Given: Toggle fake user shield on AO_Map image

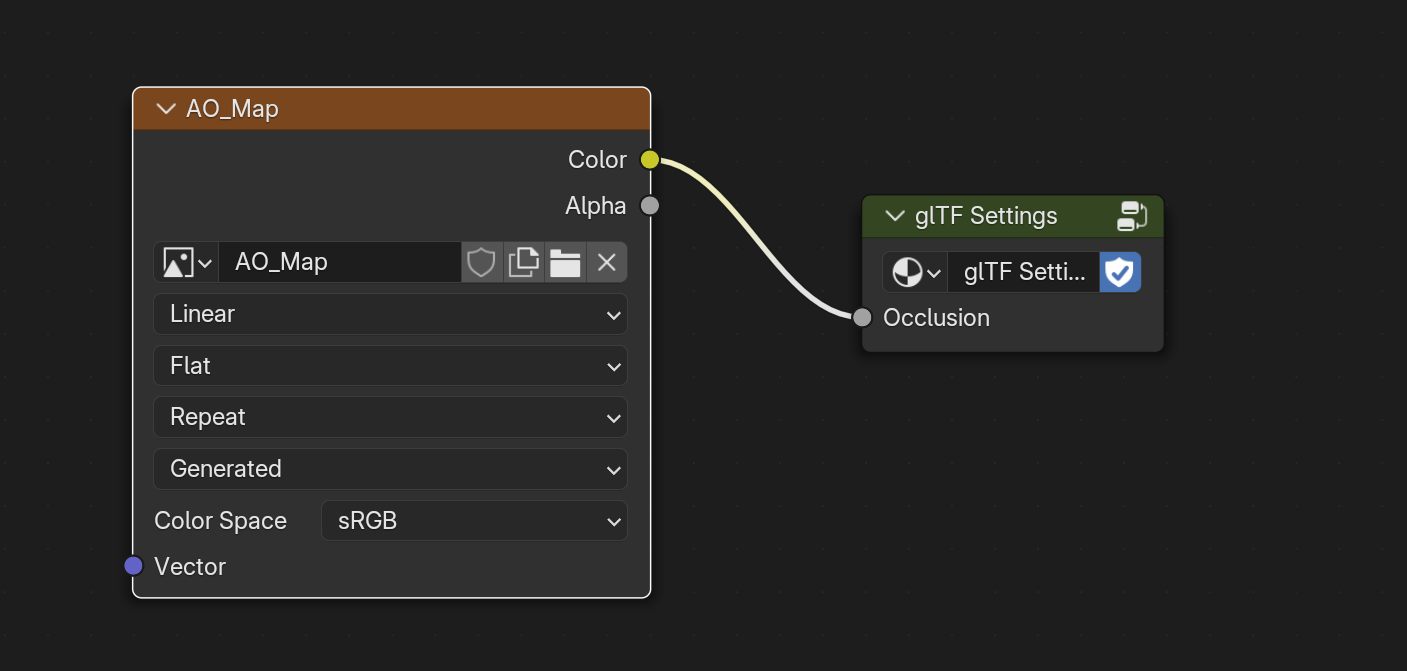Looking at the screenshot, I should coord(482,262).
